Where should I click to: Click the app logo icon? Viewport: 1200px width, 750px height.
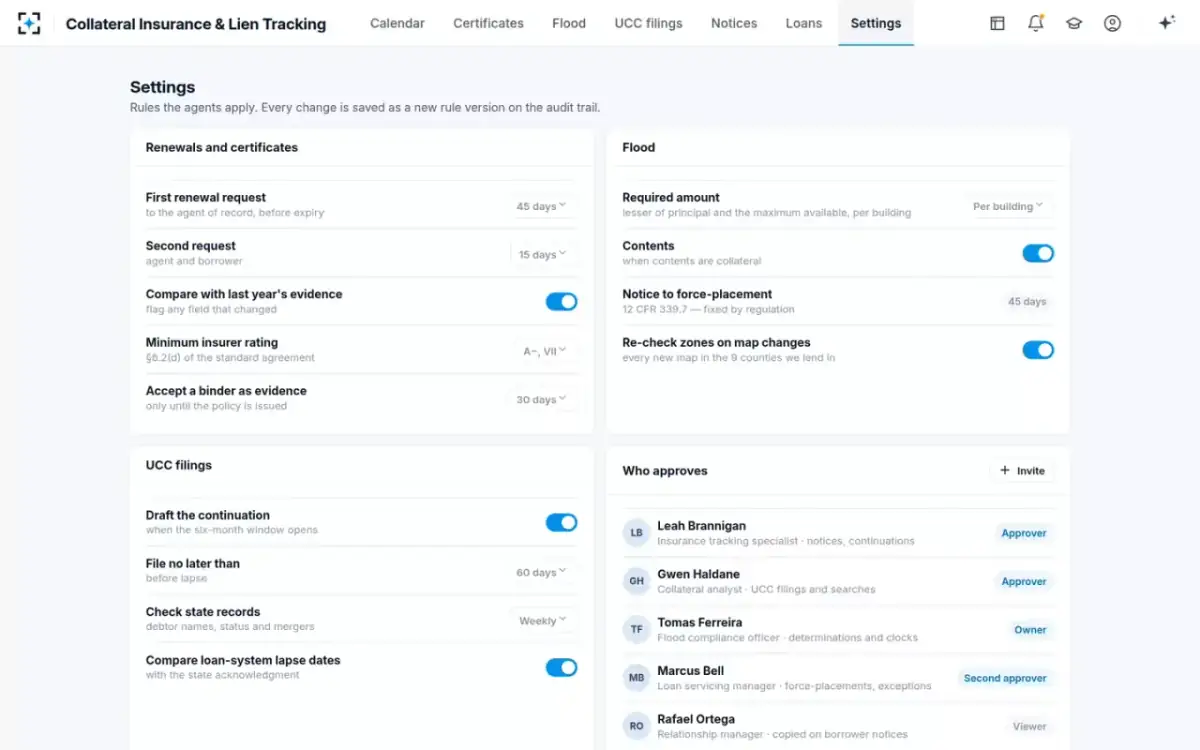(29, 23)
